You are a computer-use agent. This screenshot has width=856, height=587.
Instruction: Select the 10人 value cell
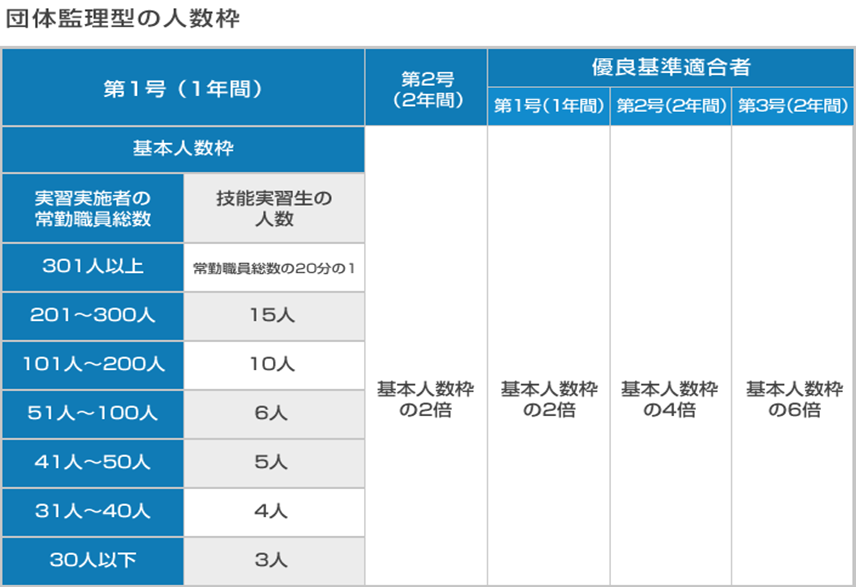(274, 365)
